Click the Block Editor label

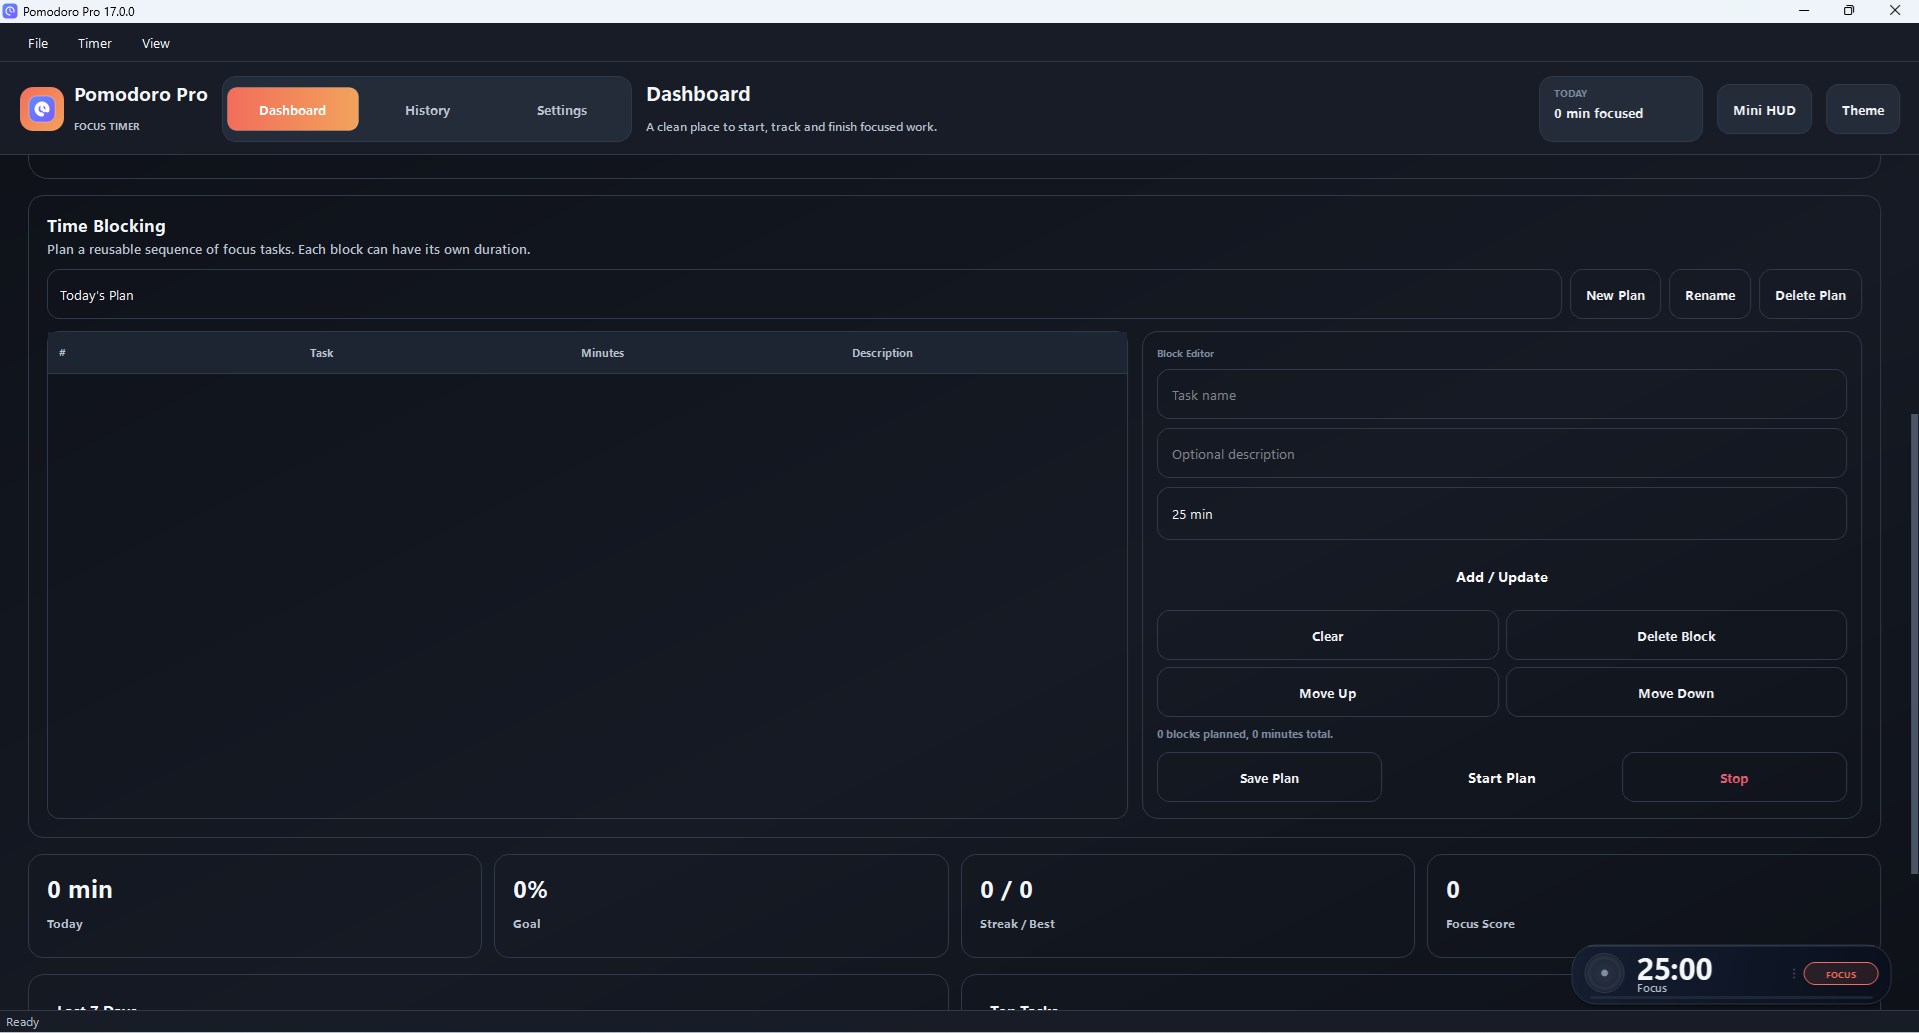(1185, 353)
